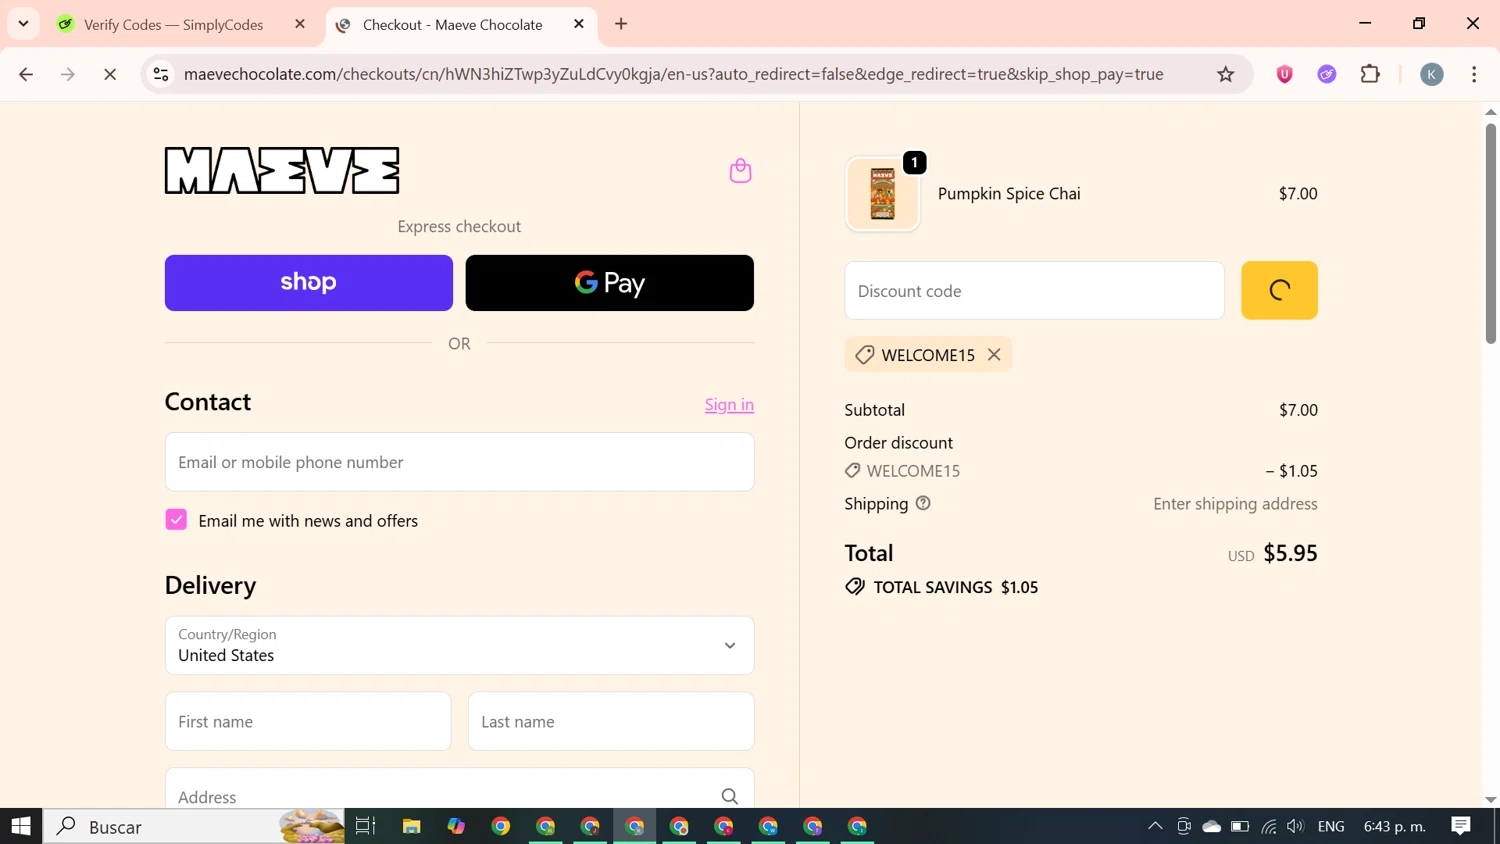Click the page vertical scrollbar
1500x844 pixels.
(1491, 235)
